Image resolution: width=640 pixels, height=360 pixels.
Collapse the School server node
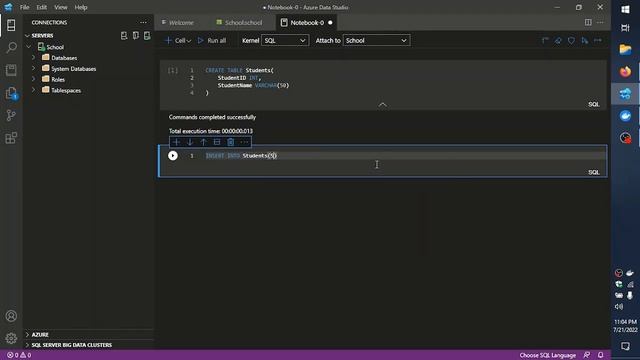pos(29,47)
